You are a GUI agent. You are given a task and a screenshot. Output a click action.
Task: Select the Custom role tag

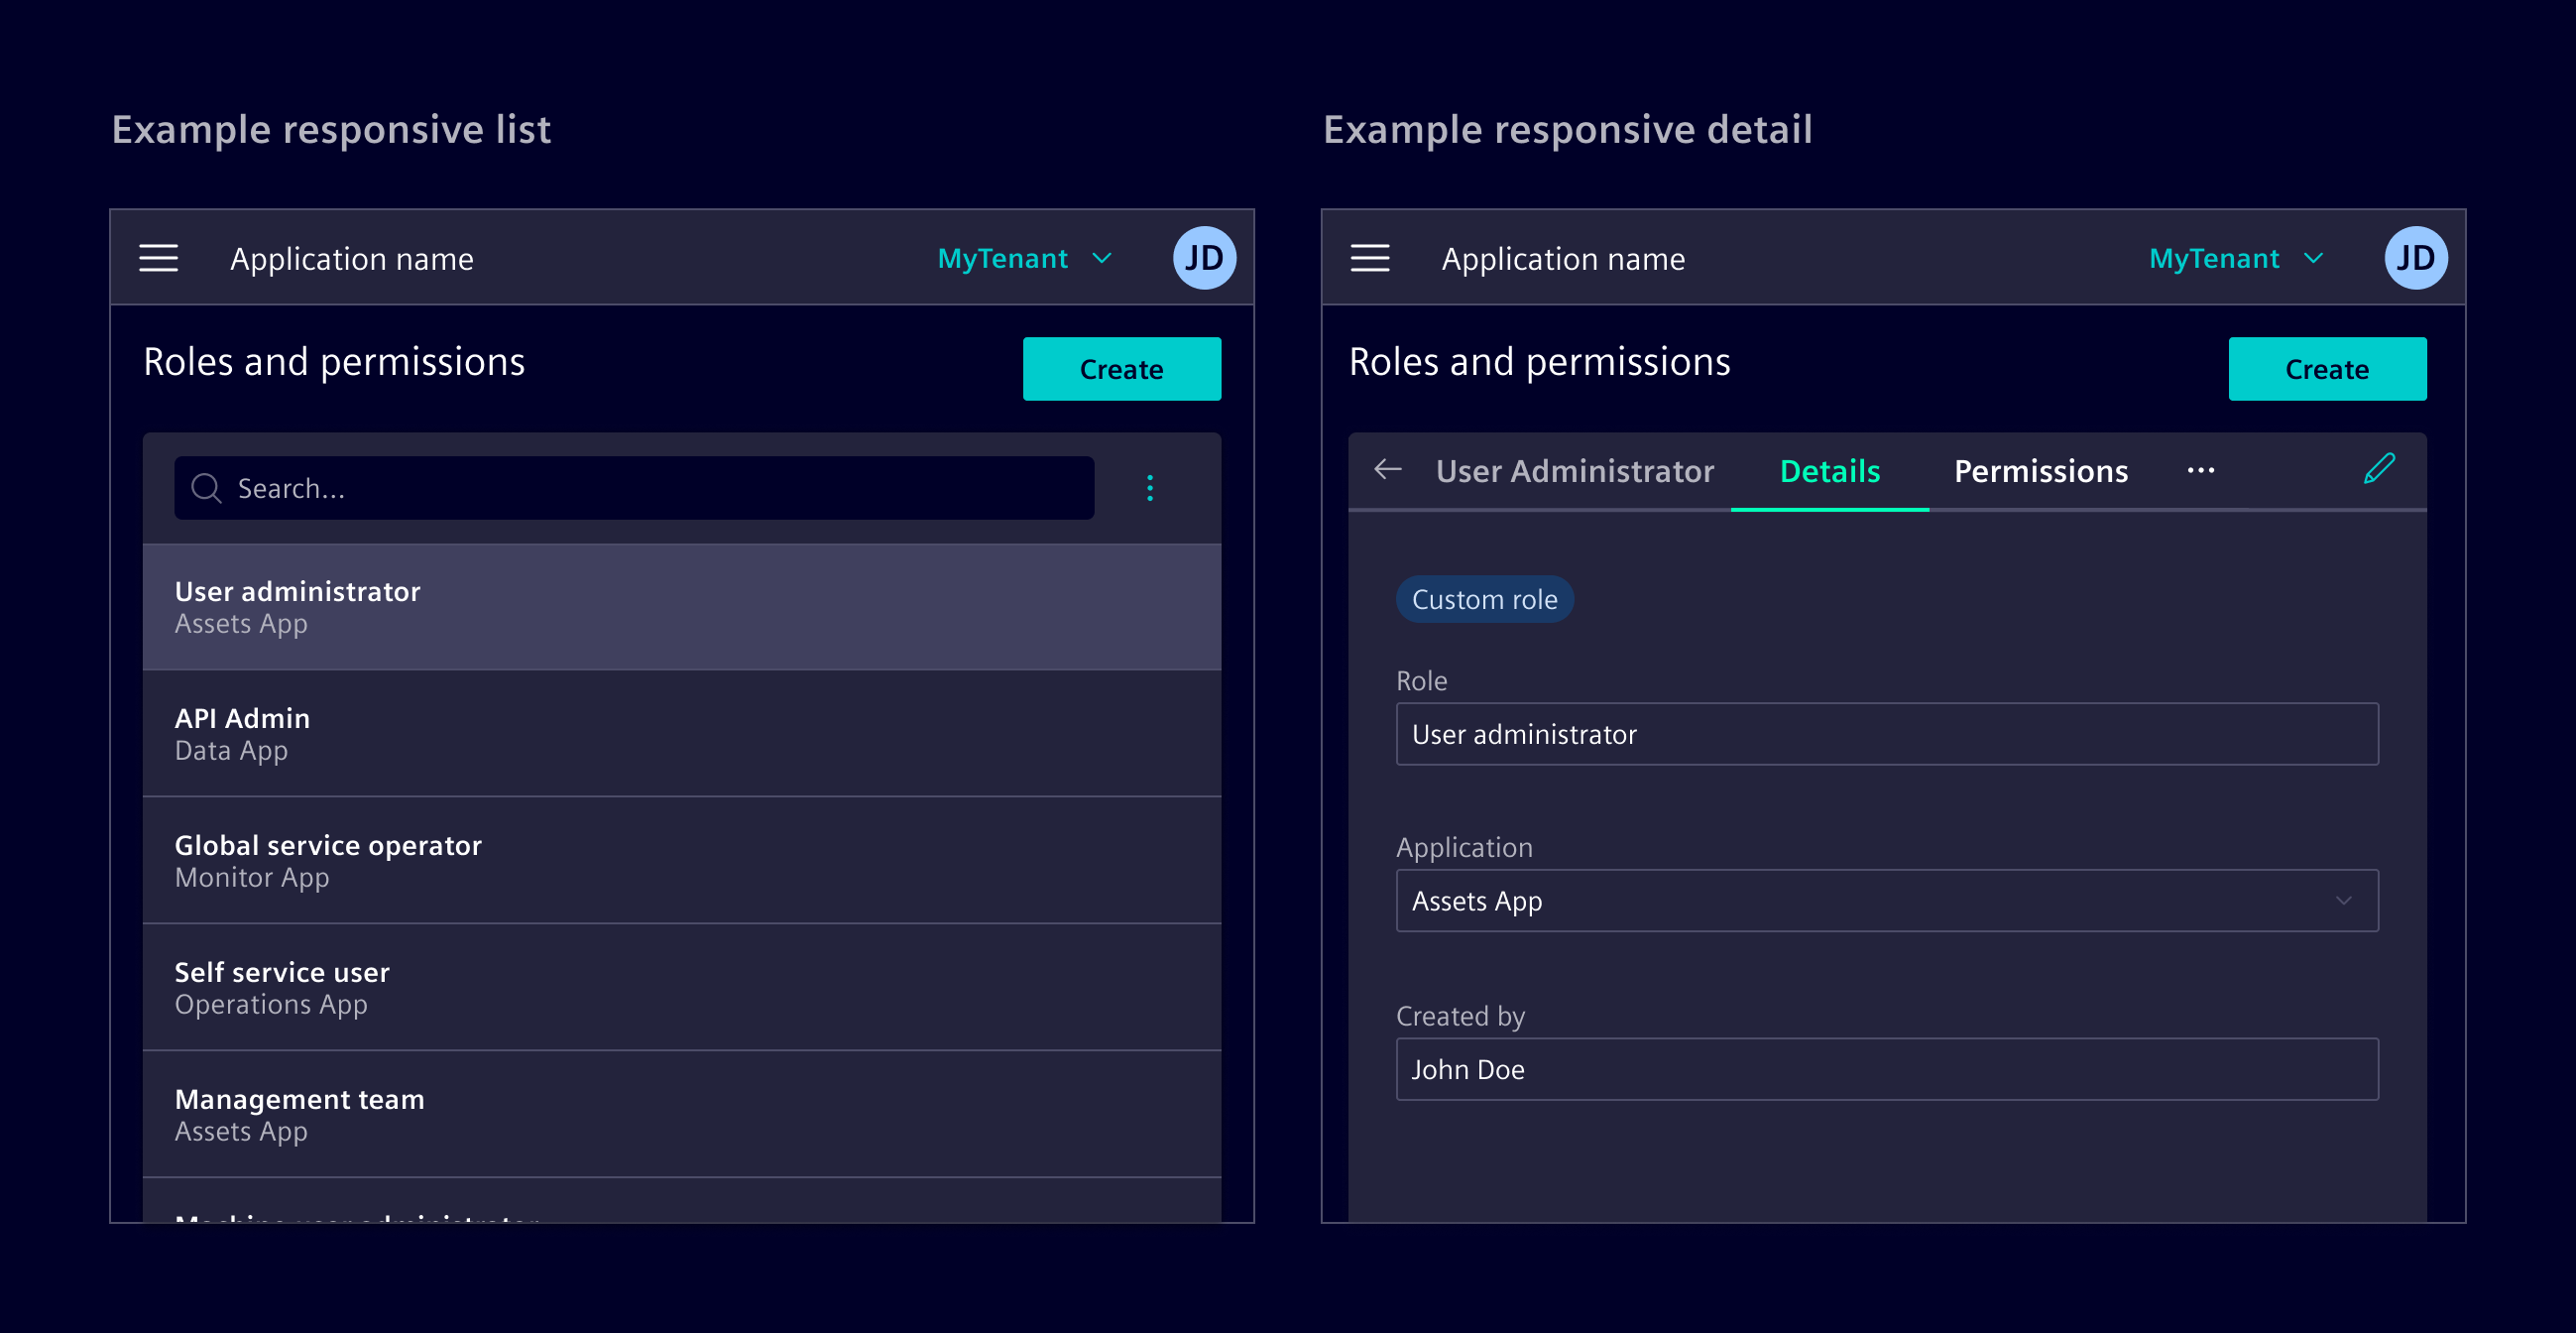(1485, 599)
